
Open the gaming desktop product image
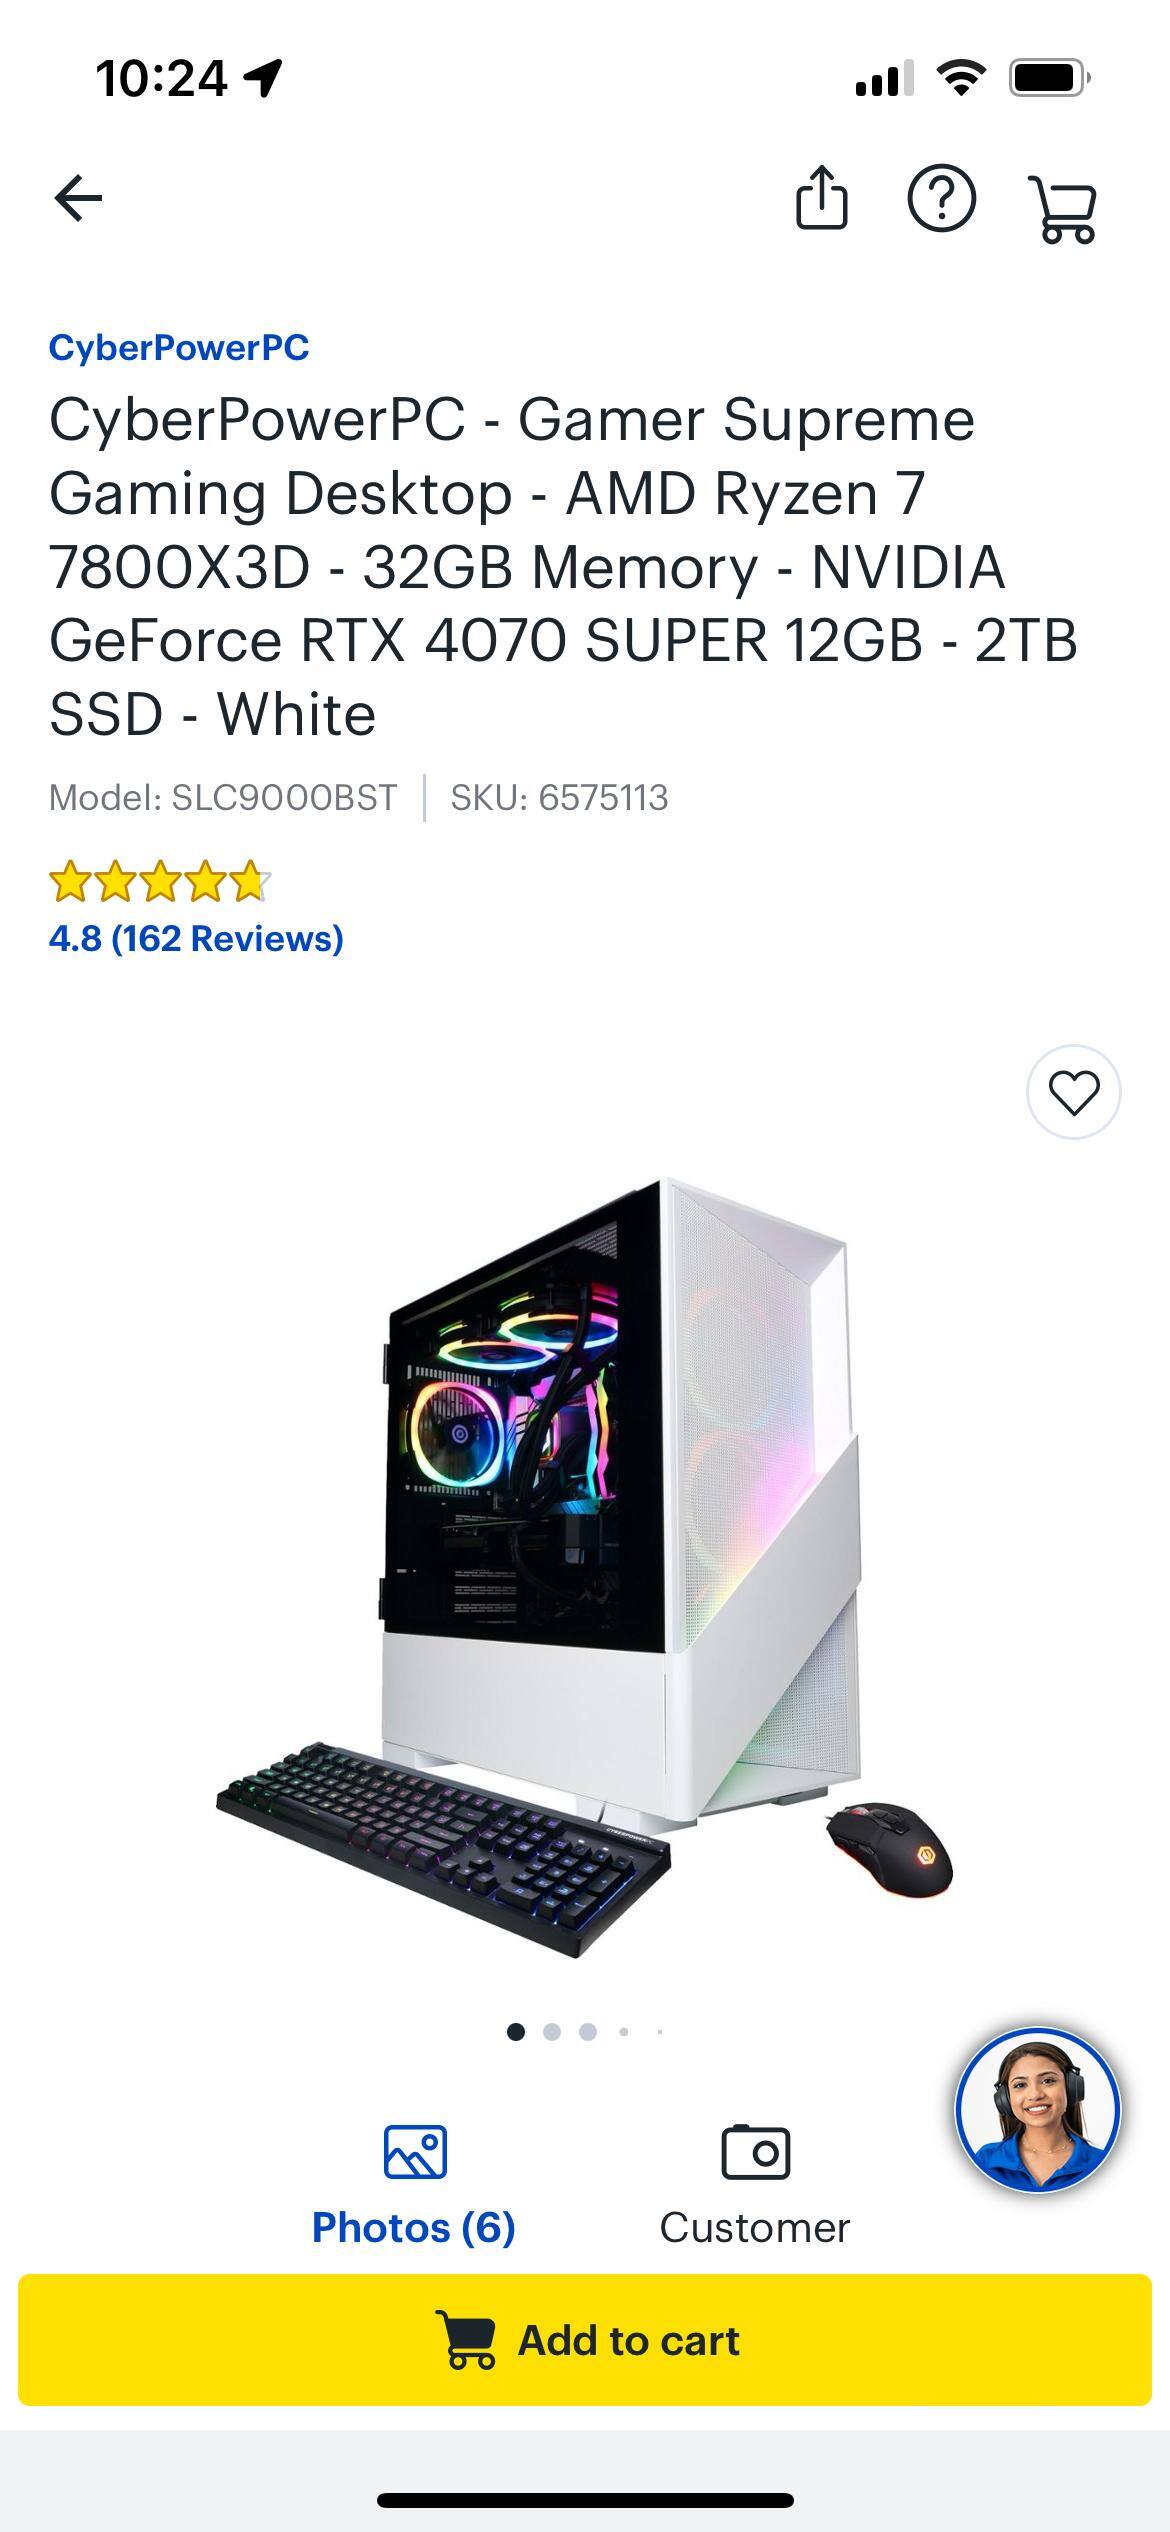(x=585, y=1568)
